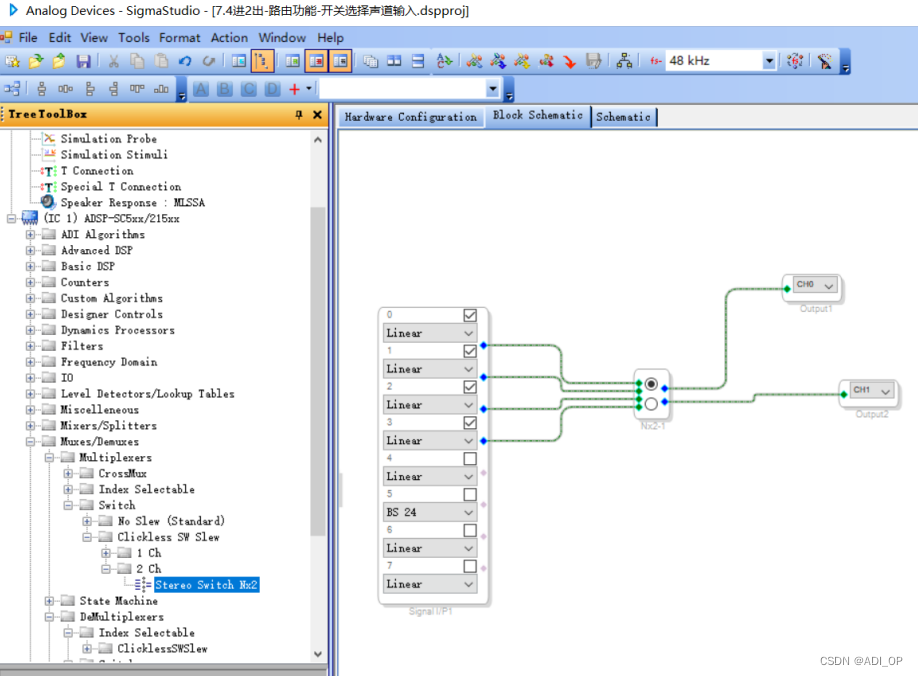Open the Action menu
The height and width of the screenshot is (676, 918).
click(x=230, y=38)
